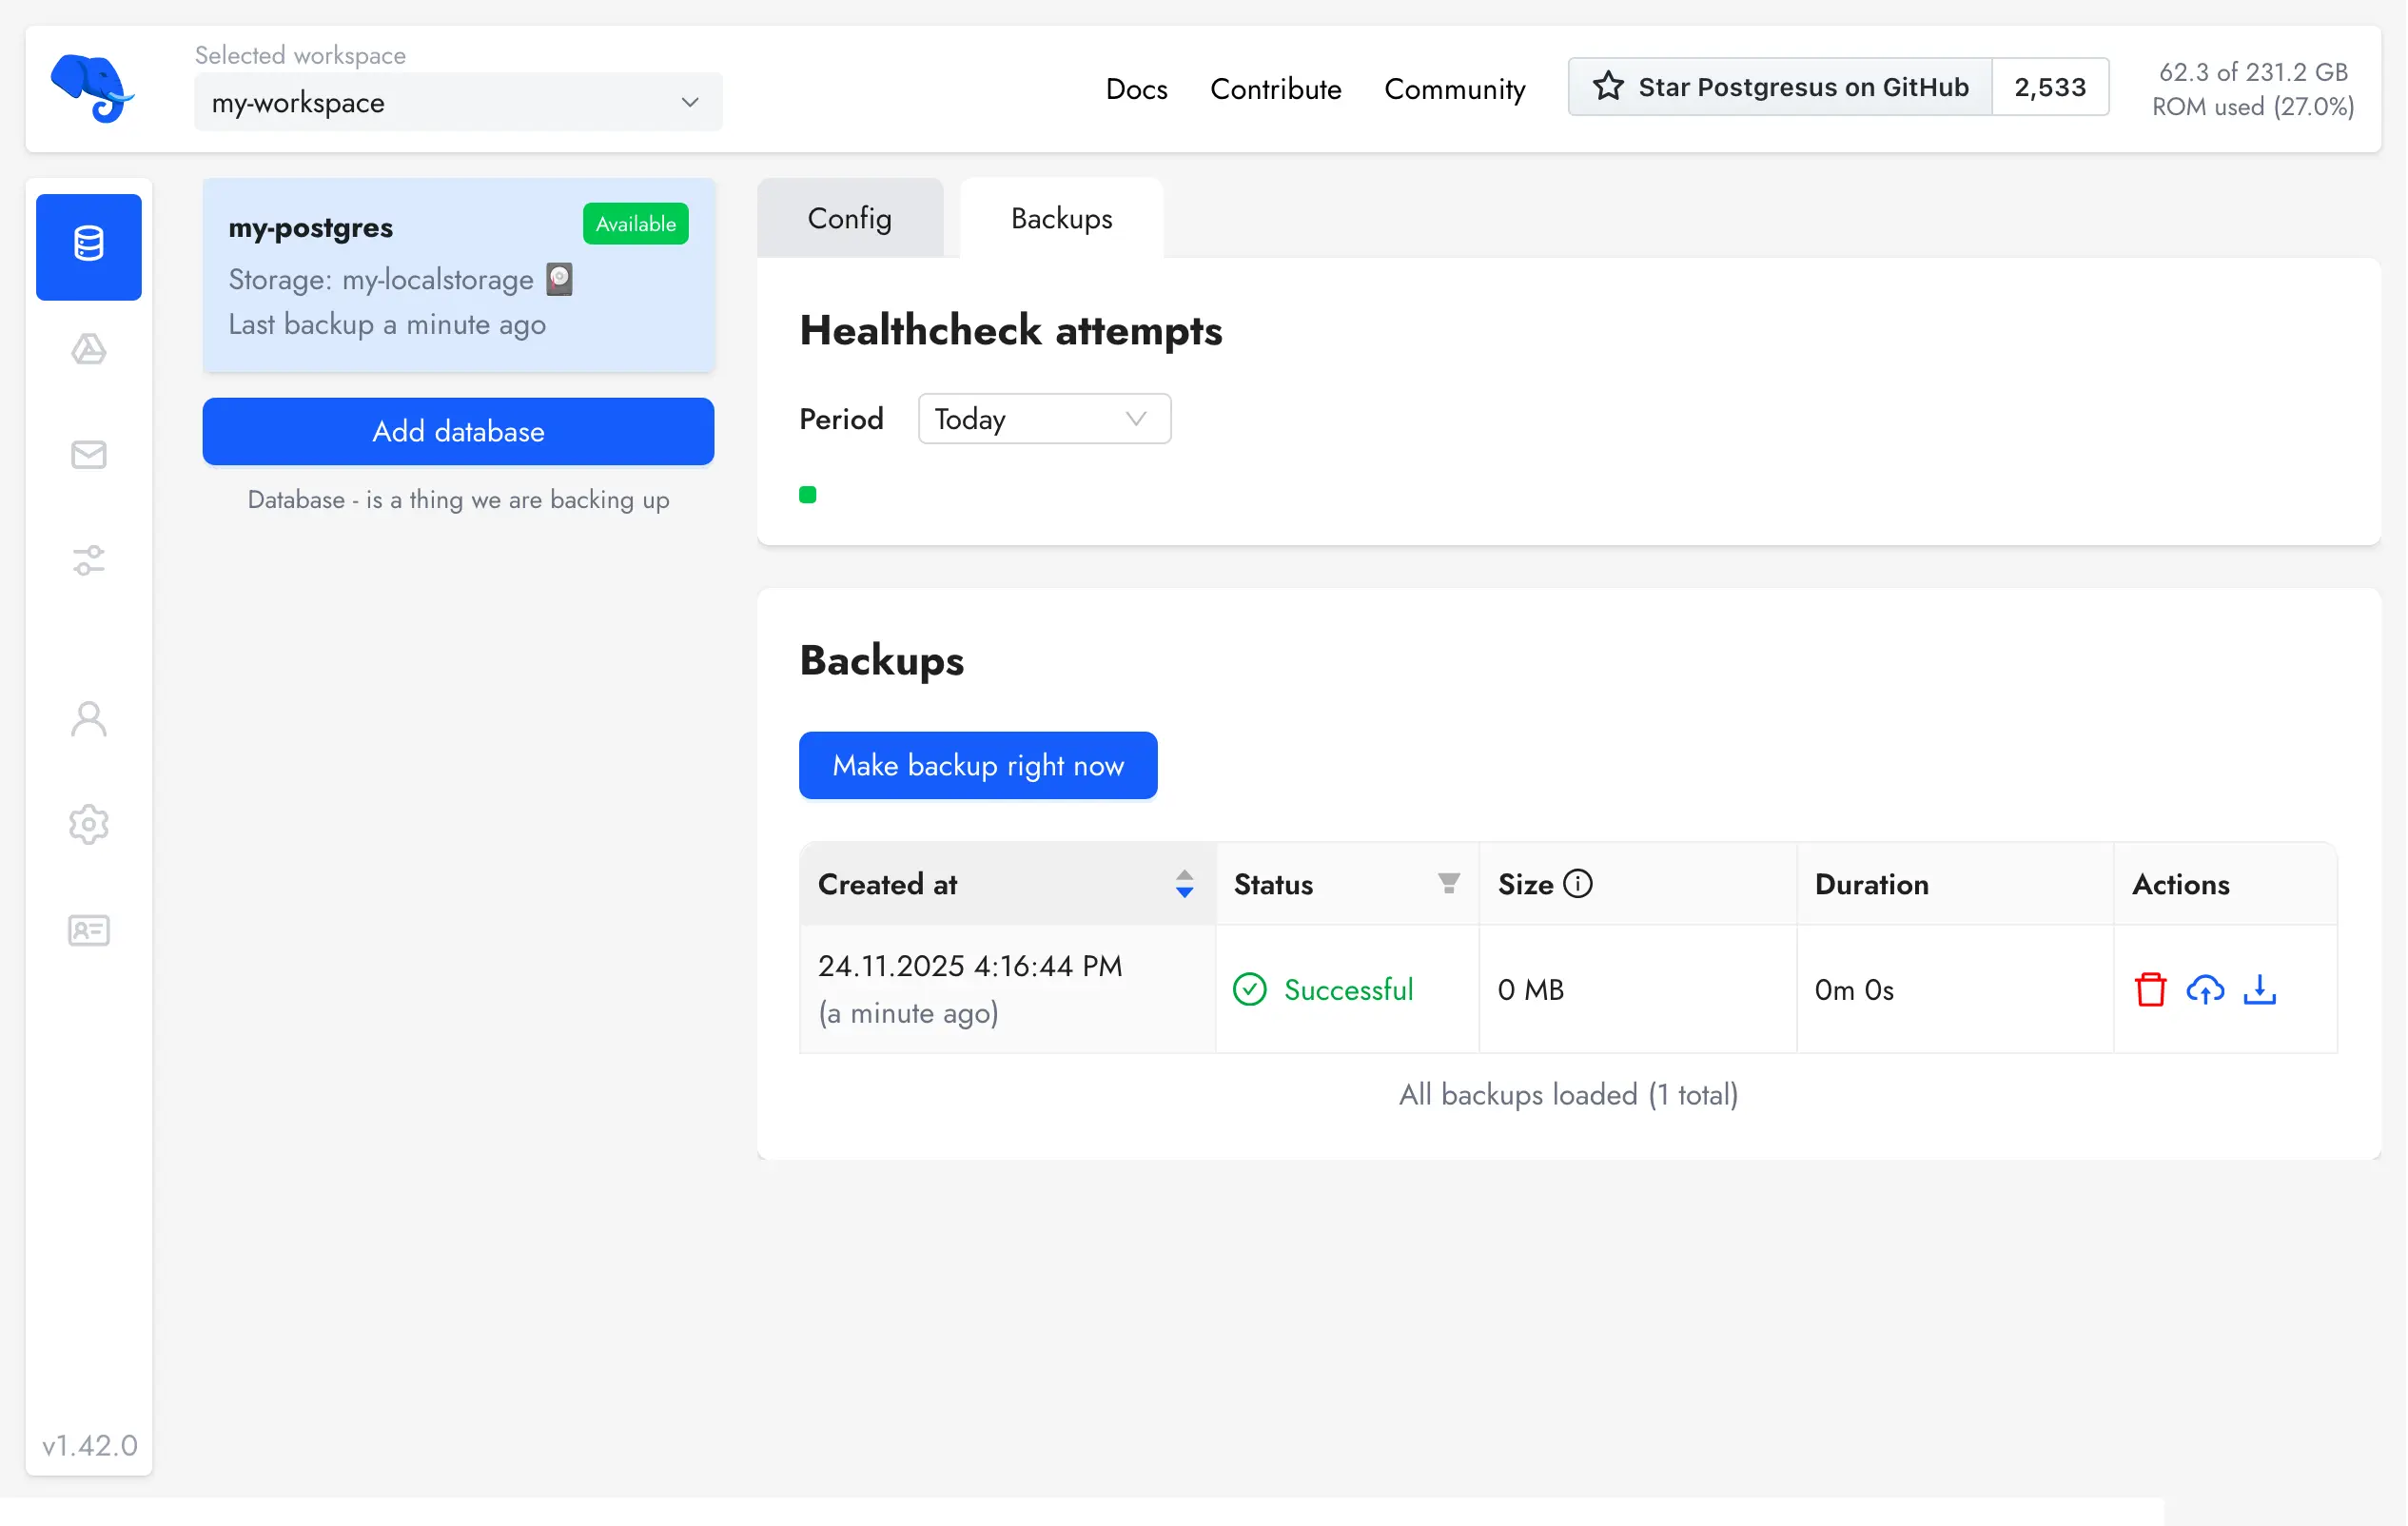
Task: Click the Postgresus elephant logo
Action: tap(95, 88)
